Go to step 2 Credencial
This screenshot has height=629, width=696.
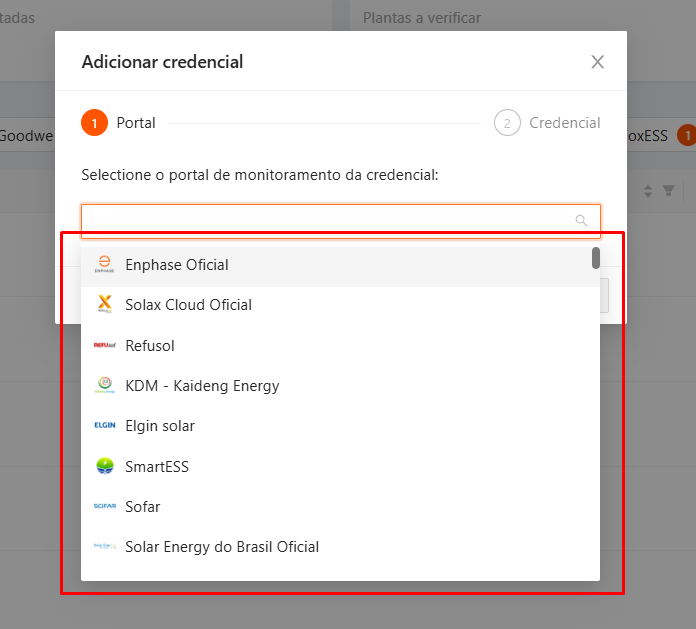507,123
